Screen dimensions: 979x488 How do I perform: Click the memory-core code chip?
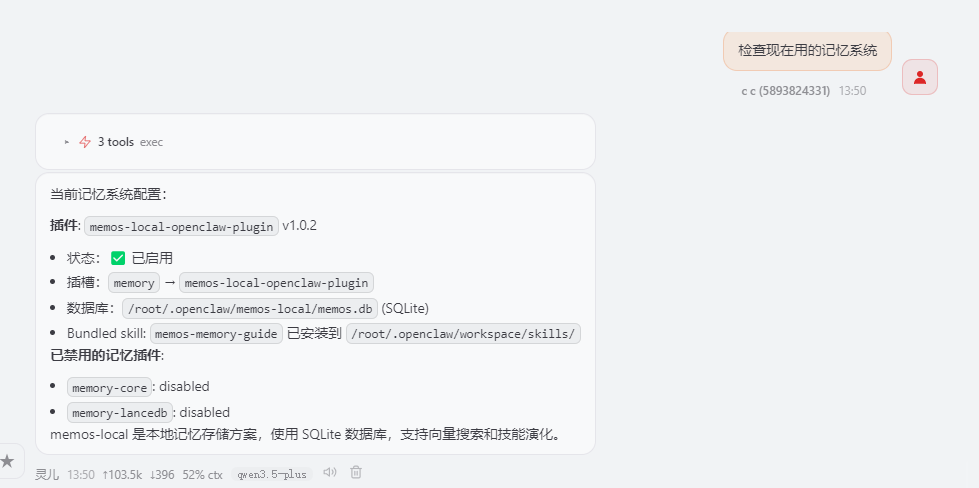point(110,387)
